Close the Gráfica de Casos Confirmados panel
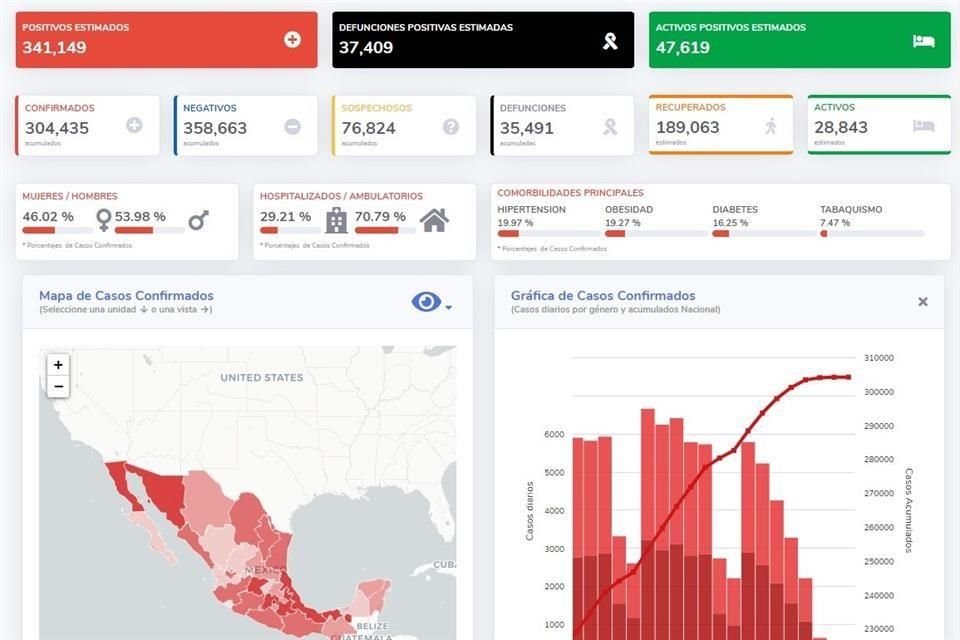 pyautogui.click(x=923, y=301)
